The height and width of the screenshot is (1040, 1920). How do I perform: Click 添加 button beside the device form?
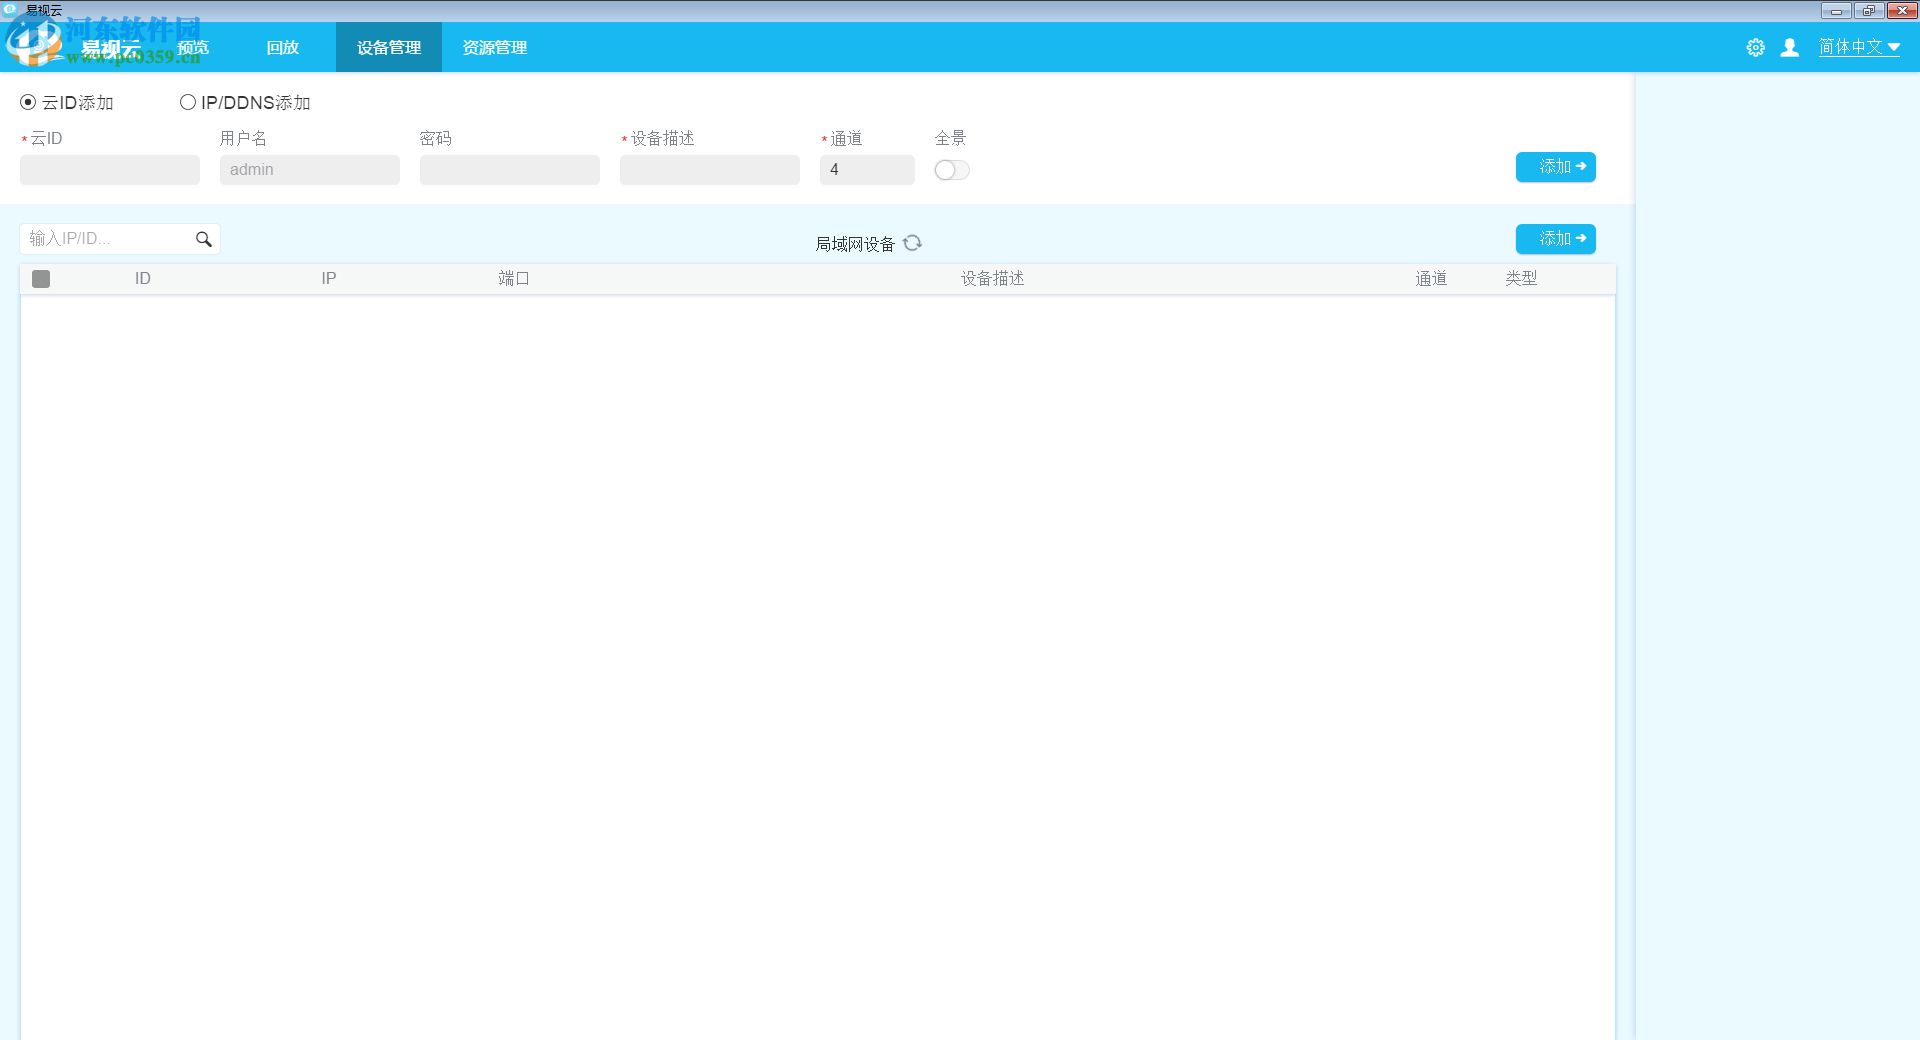point(1556,167)
